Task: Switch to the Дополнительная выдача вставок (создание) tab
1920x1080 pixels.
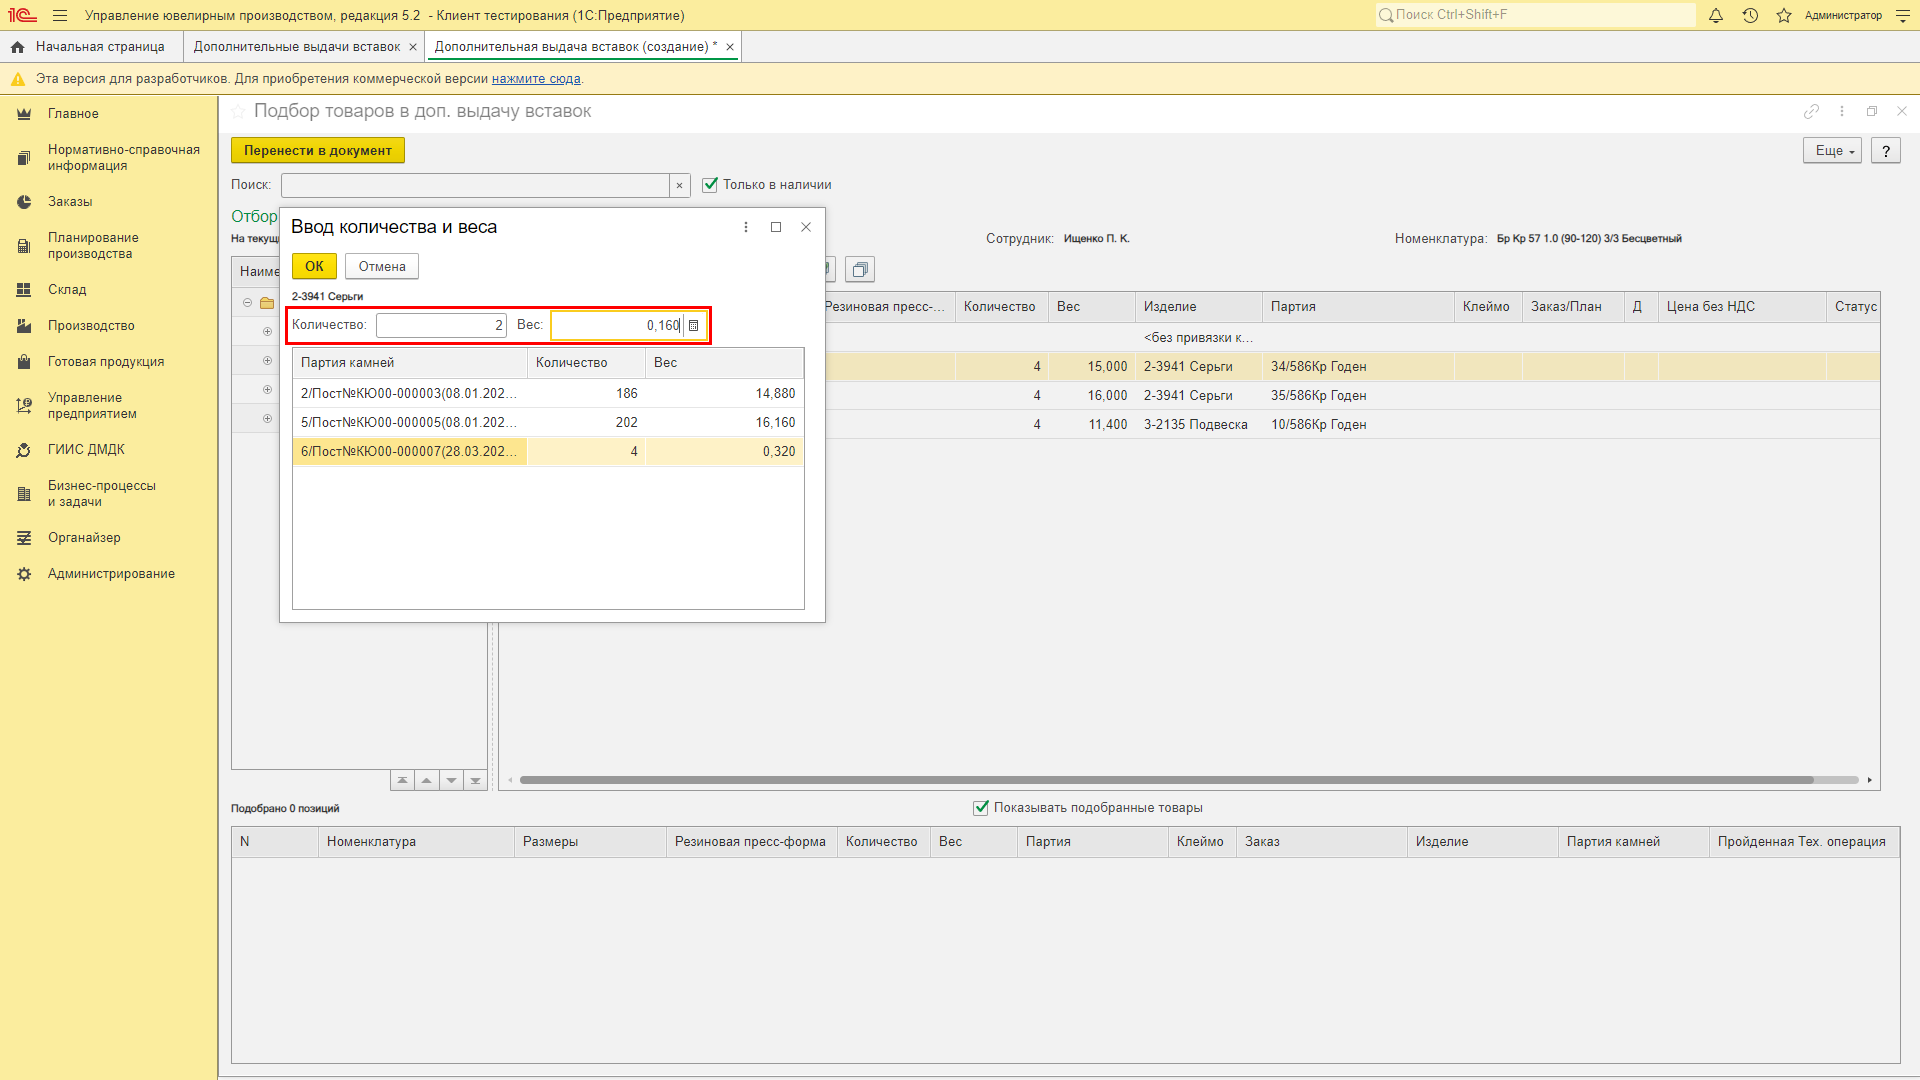Action: click(576, 47)
